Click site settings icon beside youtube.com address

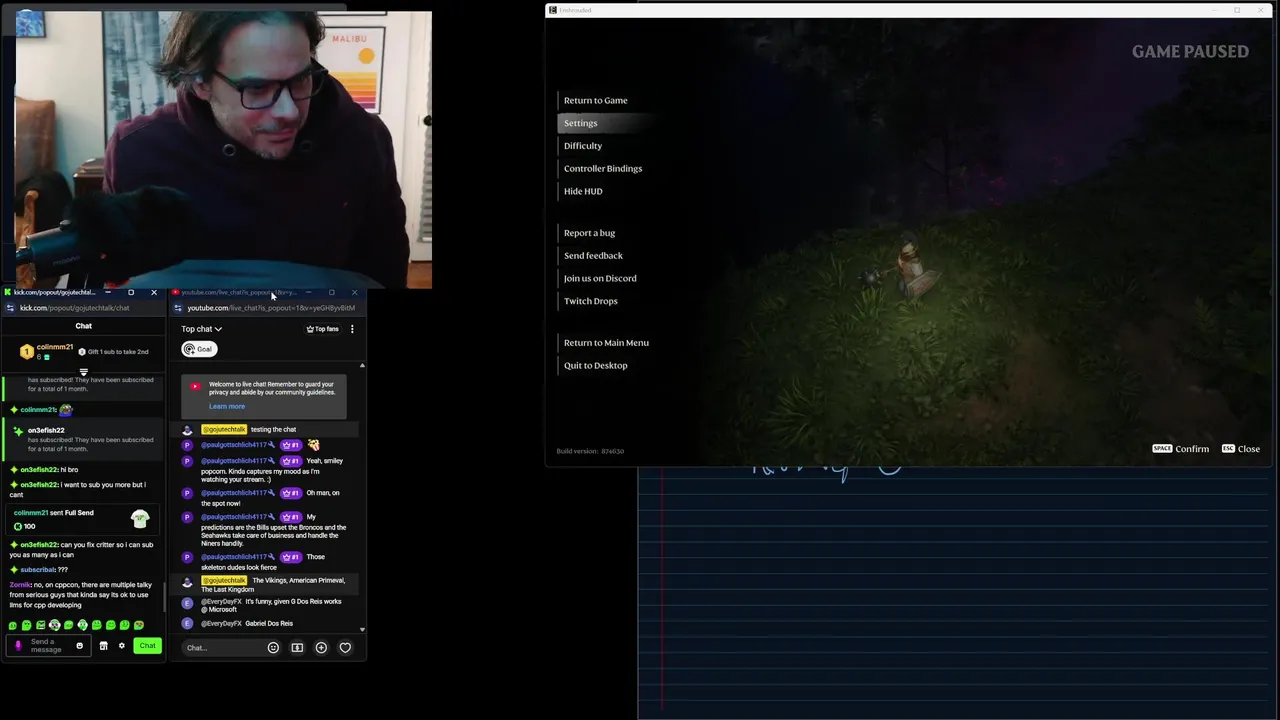point(178,308)
